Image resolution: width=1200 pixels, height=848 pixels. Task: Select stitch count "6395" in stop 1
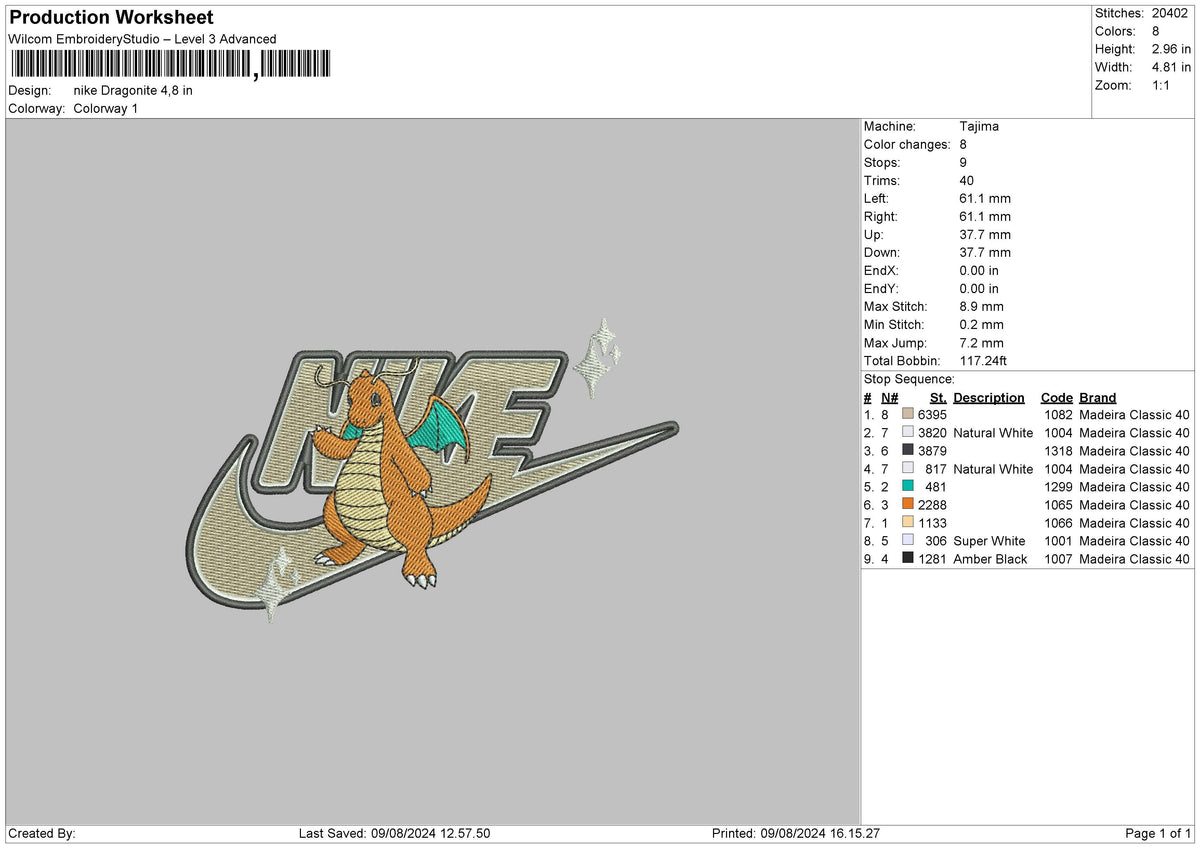[932, 415]
